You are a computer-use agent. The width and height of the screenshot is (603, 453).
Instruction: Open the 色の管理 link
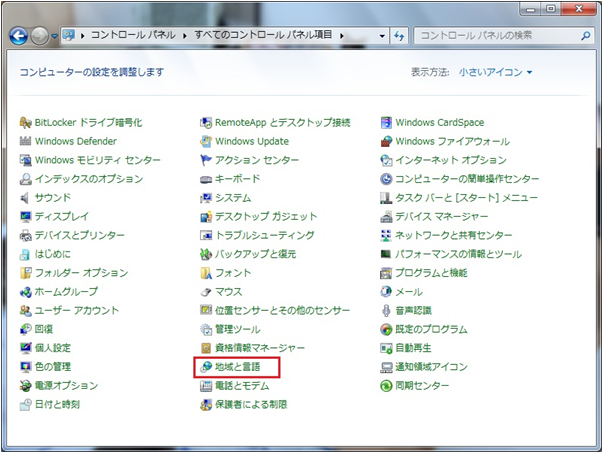pos(53,367)
